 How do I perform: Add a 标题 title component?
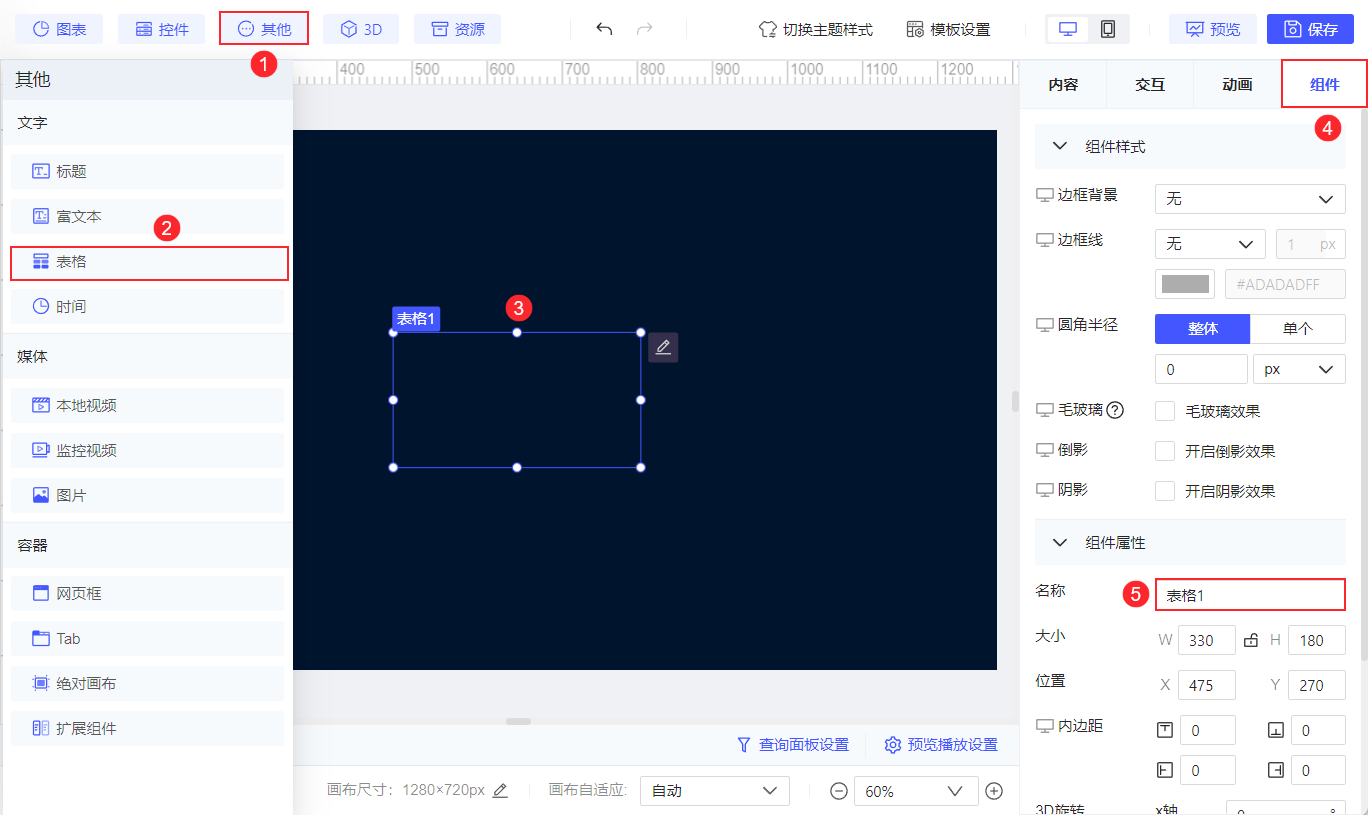[147, 171]
